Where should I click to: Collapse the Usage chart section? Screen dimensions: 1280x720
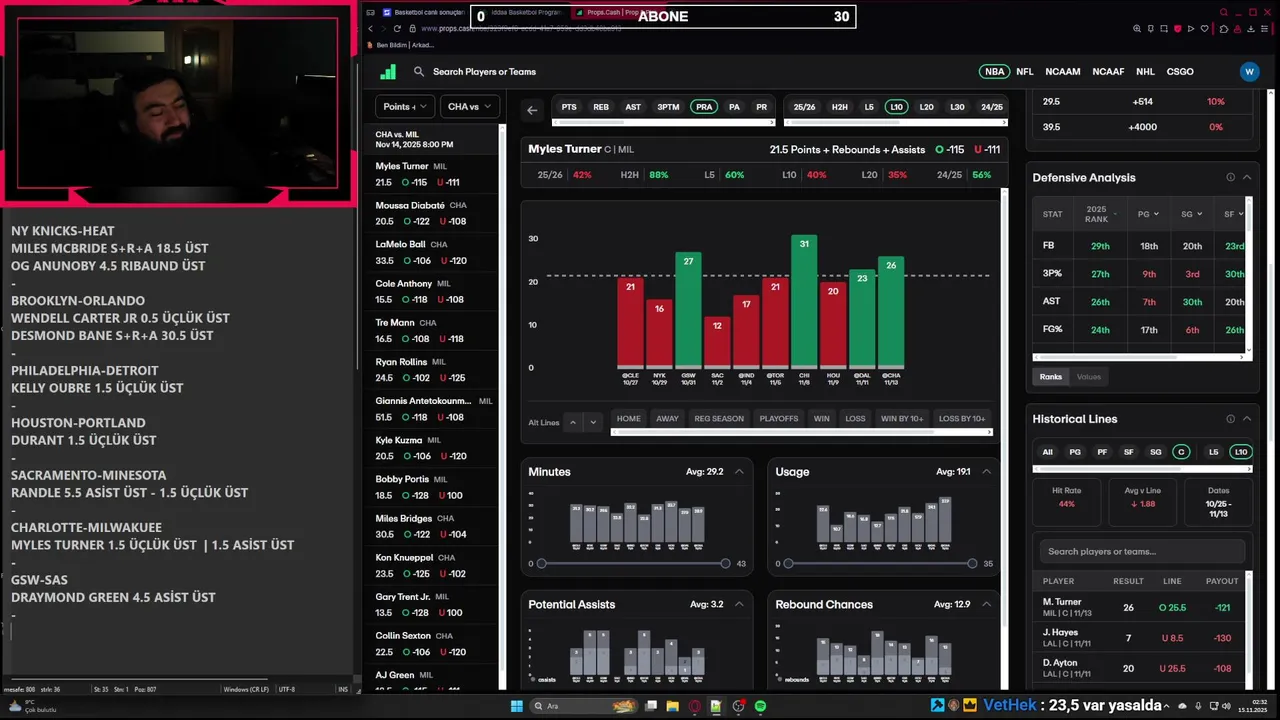click(986, 472)
